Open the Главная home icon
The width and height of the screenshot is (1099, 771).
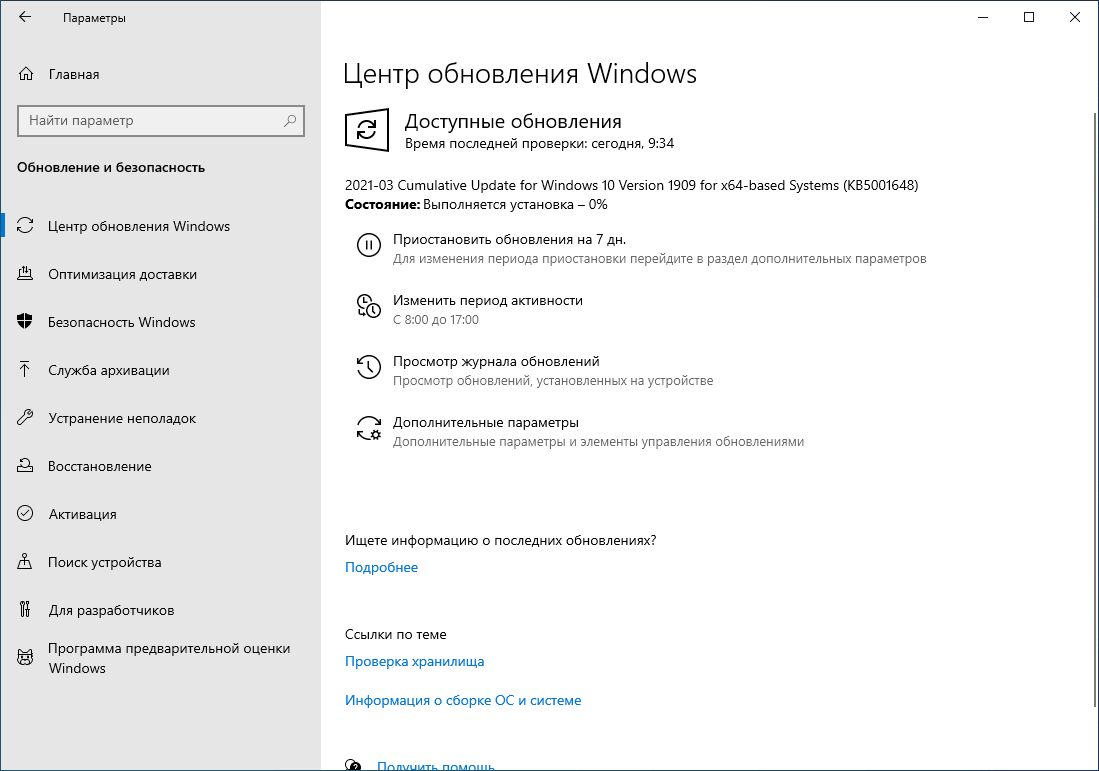pyautogui.click(x=24, y=73)
